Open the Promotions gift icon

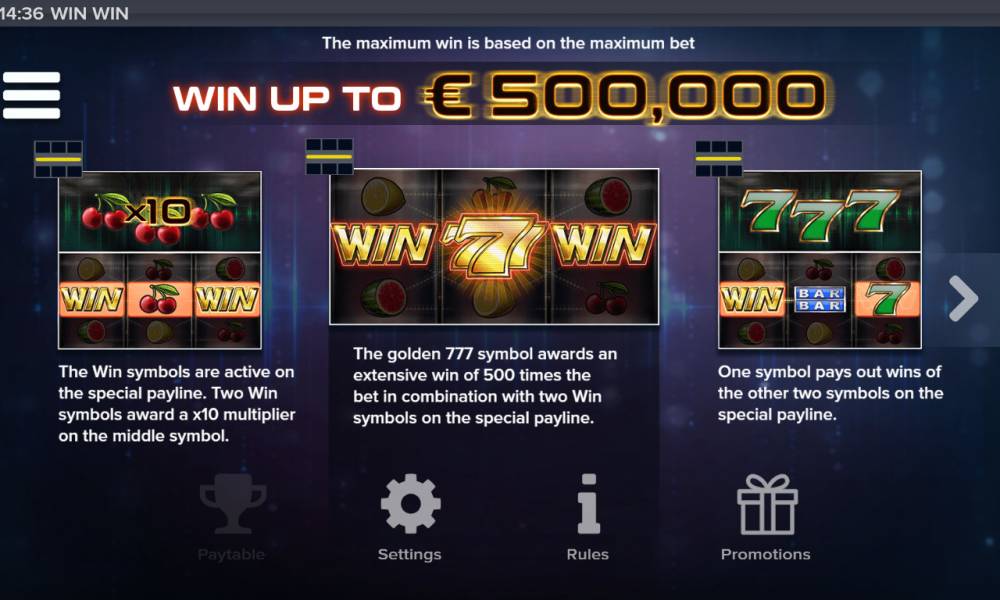[x=767, y=504]
